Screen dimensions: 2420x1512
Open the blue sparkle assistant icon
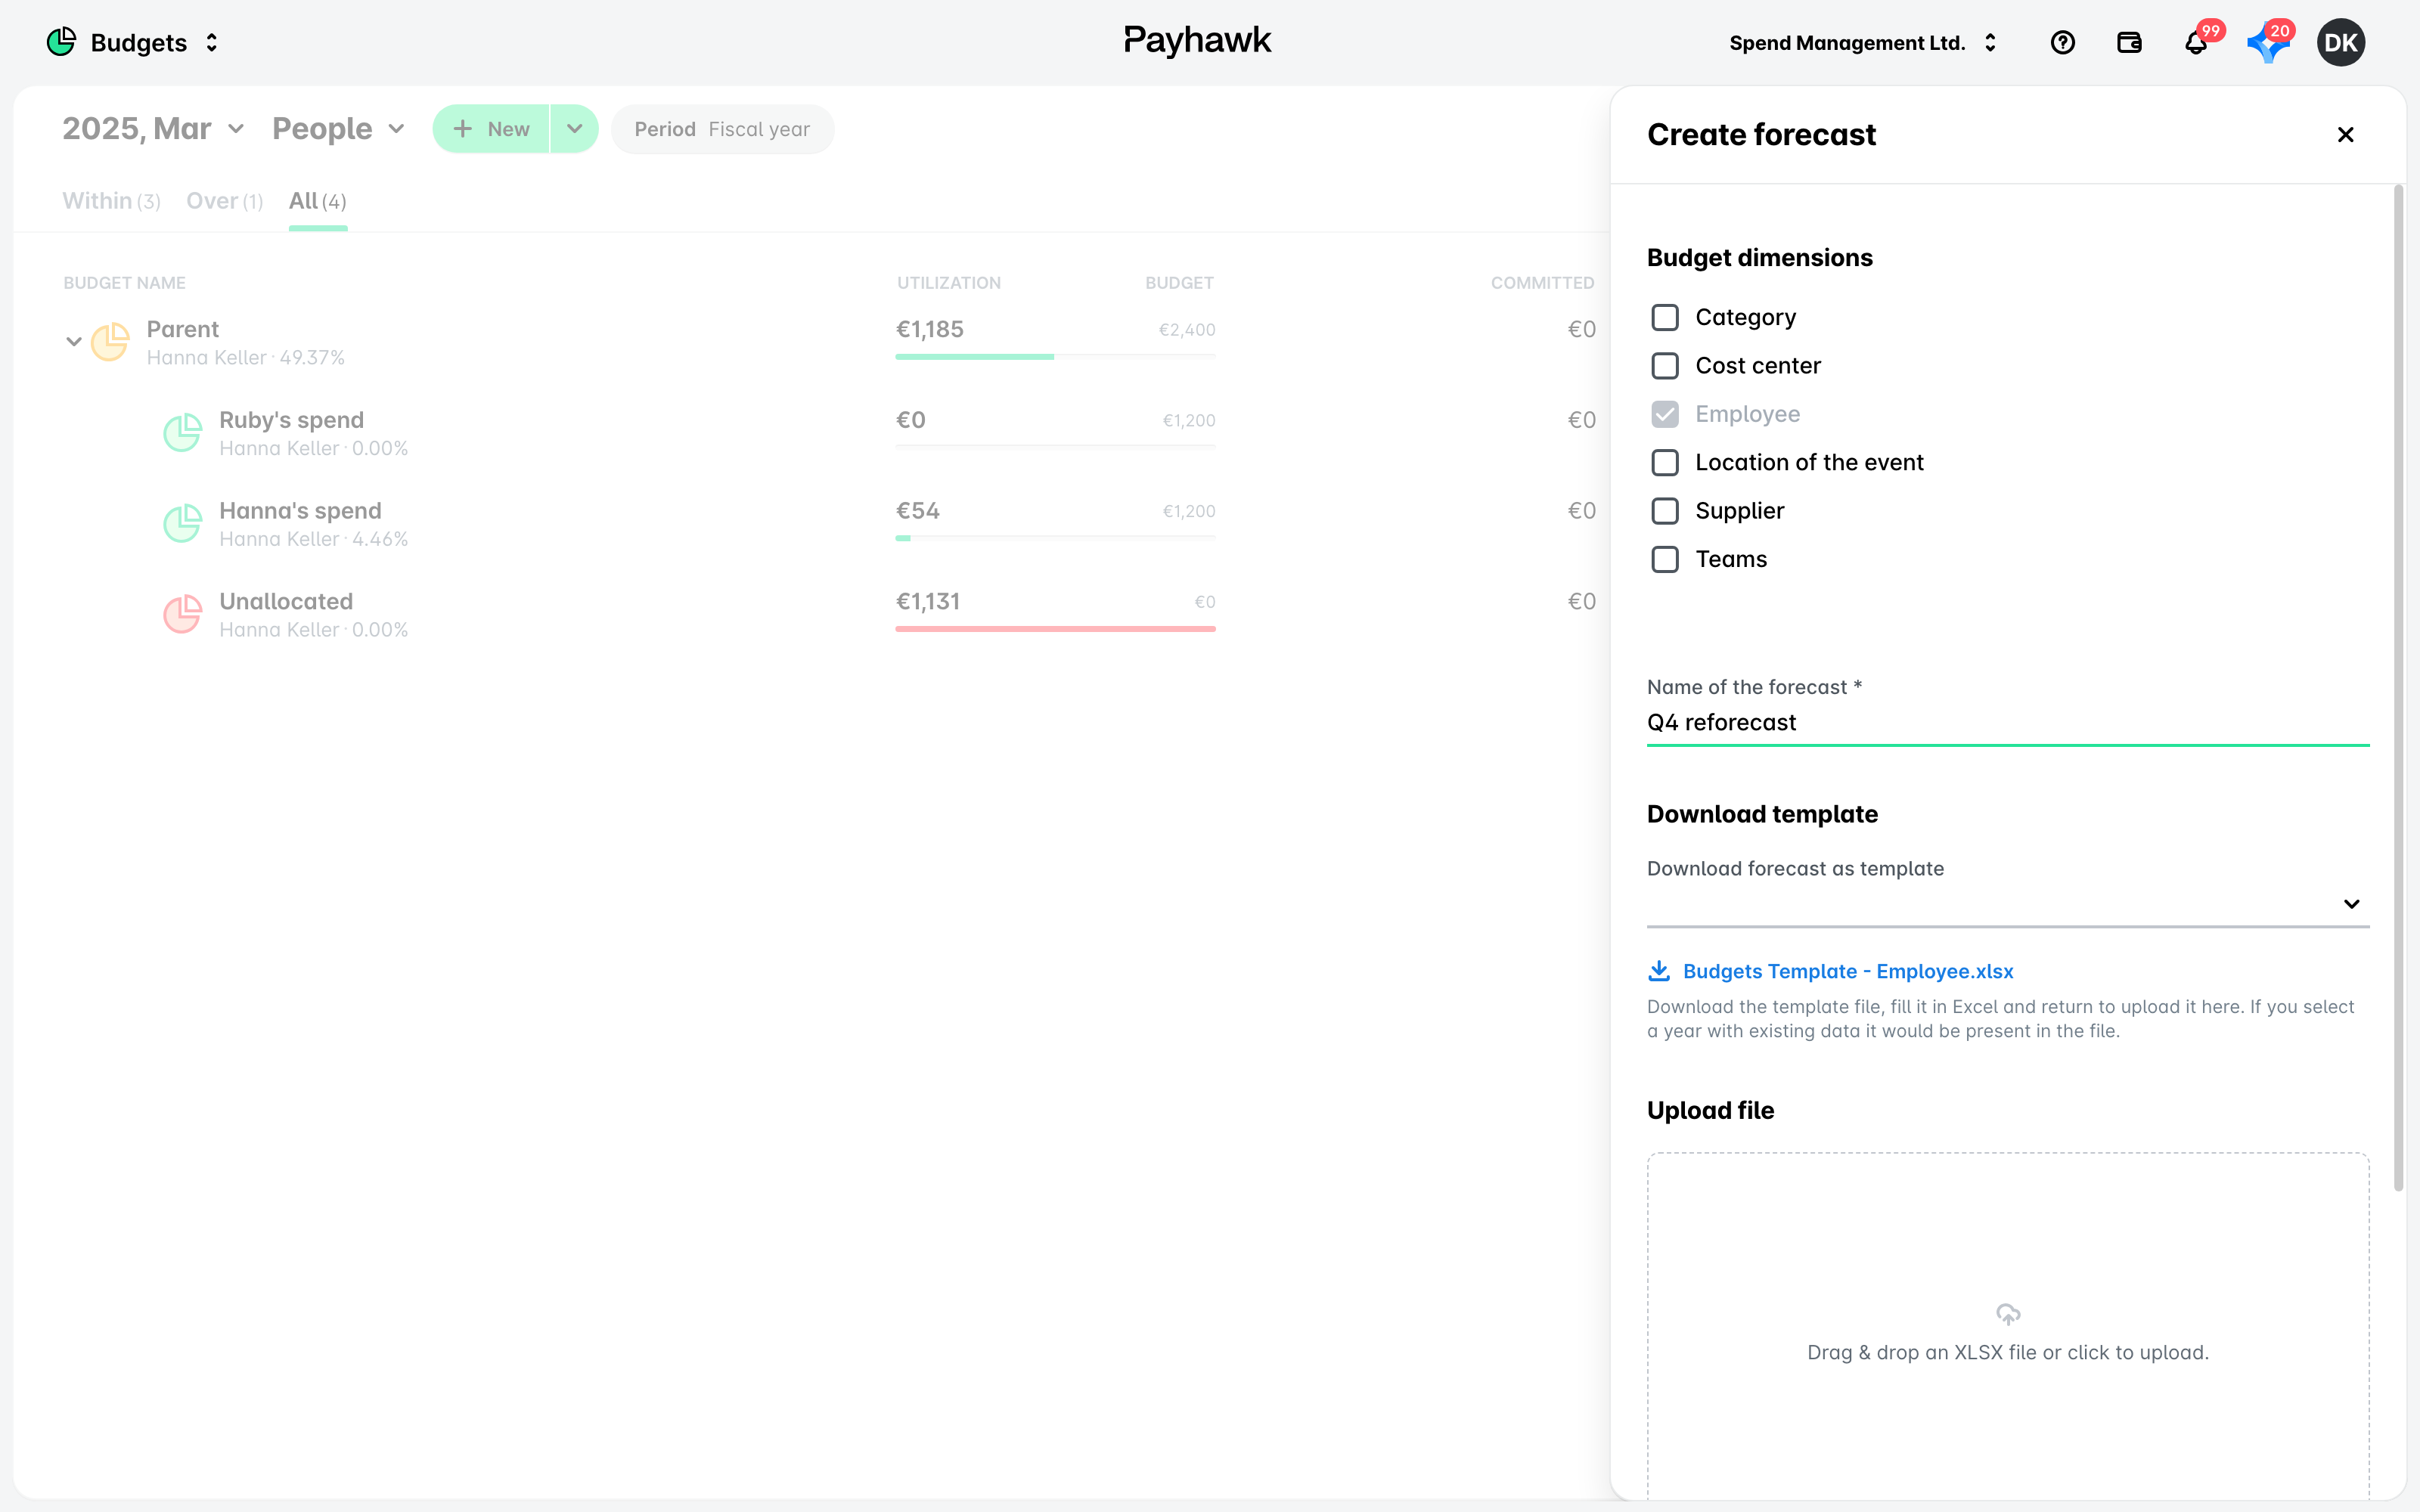coord(2267,44)
